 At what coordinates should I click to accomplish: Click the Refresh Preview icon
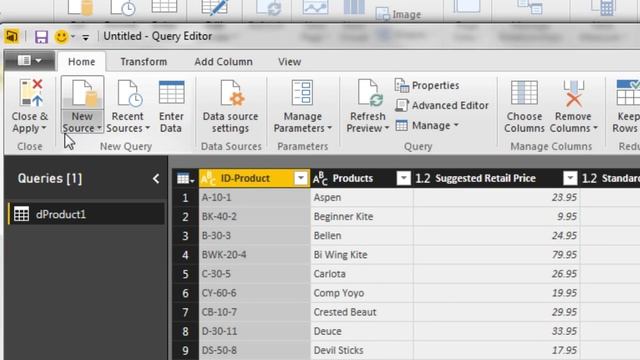click(369, 93)
